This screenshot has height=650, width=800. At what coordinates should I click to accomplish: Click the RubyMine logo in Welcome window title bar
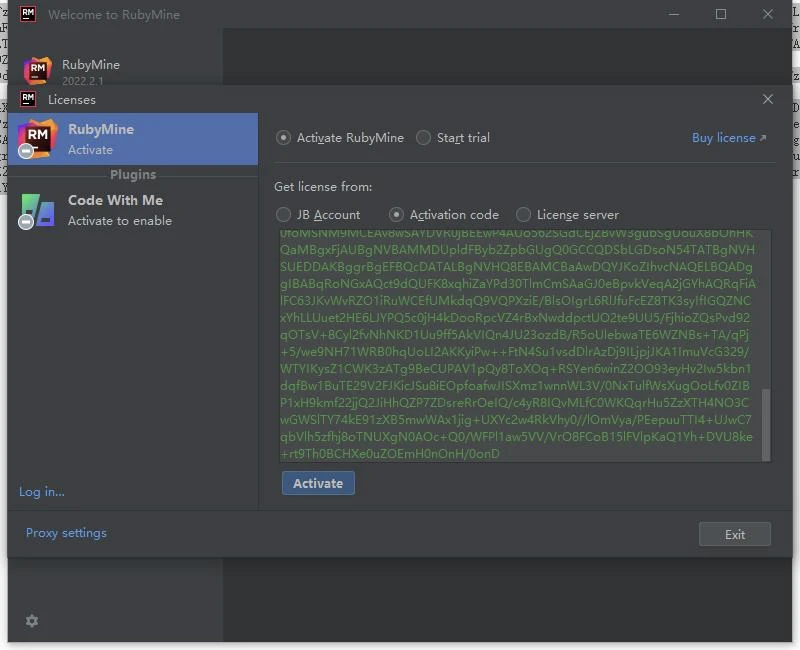pyautogui.click(x=28, y=15)
